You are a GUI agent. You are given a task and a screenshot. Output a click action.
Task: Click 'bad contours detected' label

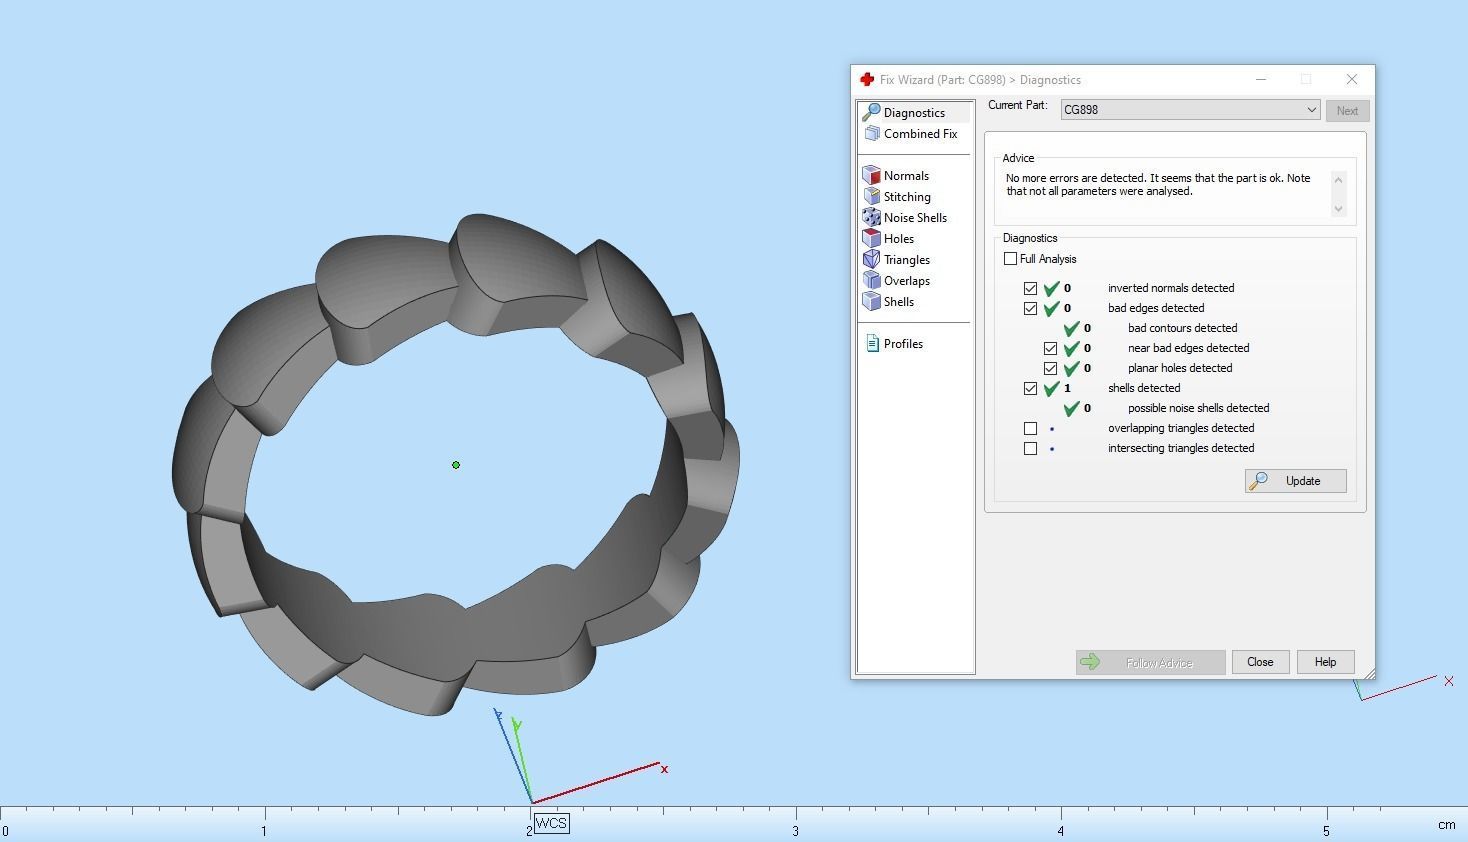[x=1183, y=328]
